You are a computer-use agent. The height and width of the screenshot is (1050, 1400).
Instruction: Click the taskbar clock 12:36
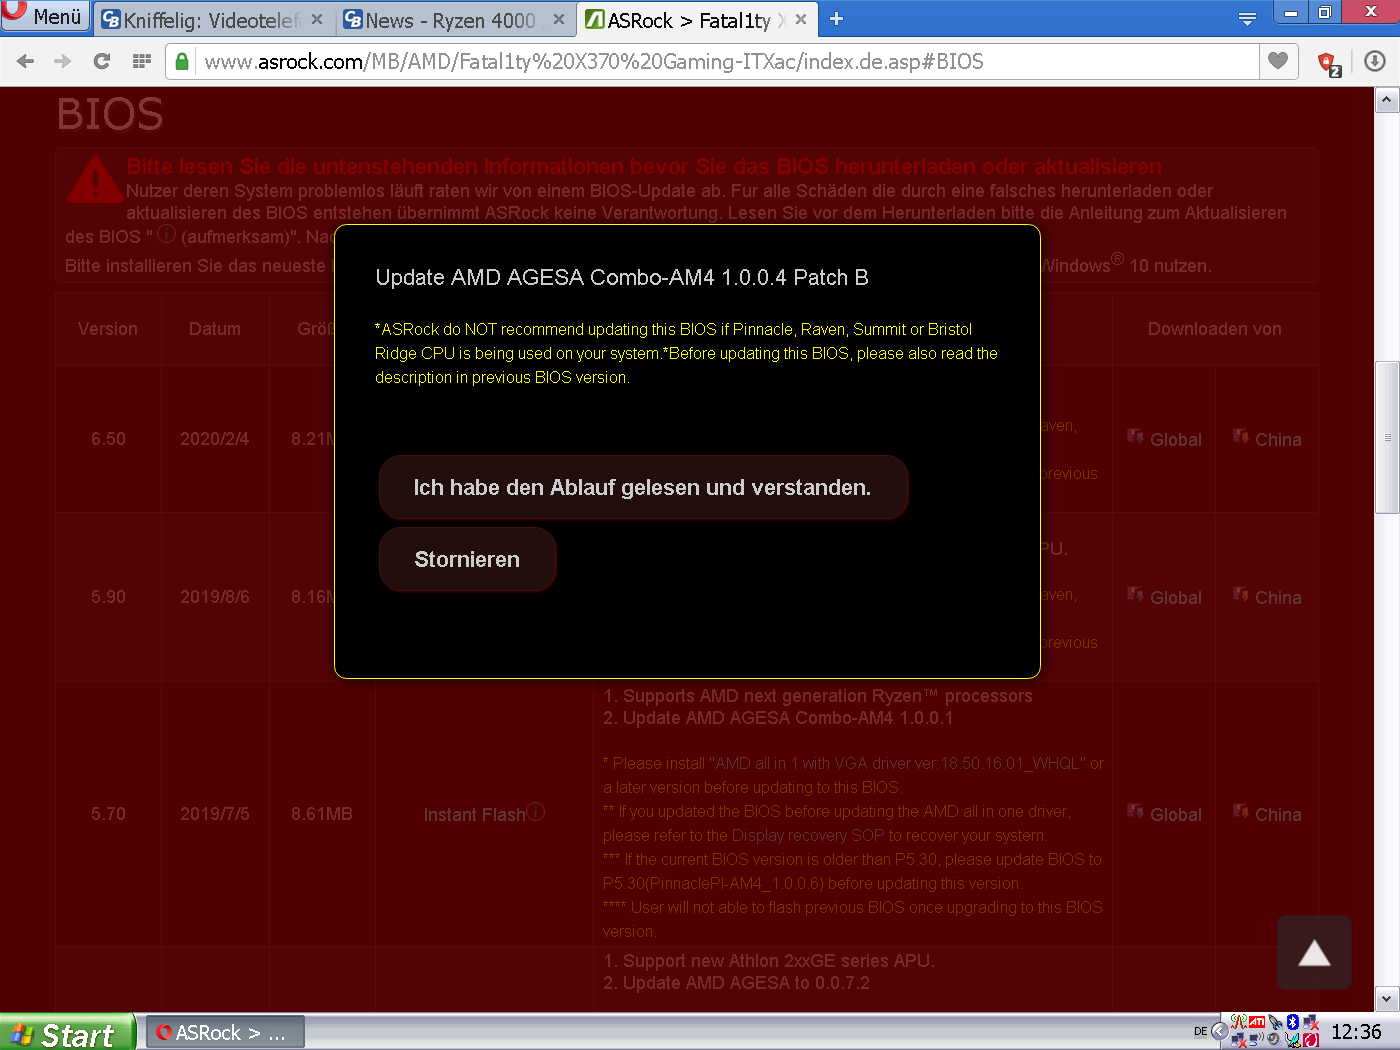point(1356,1031)
